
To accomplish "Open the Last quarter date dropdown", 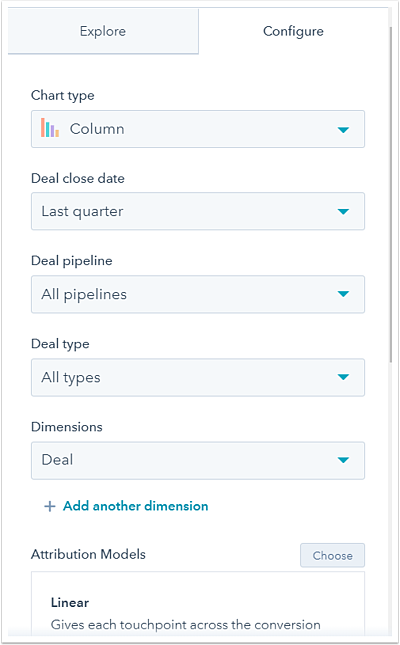I will (198, 211).
